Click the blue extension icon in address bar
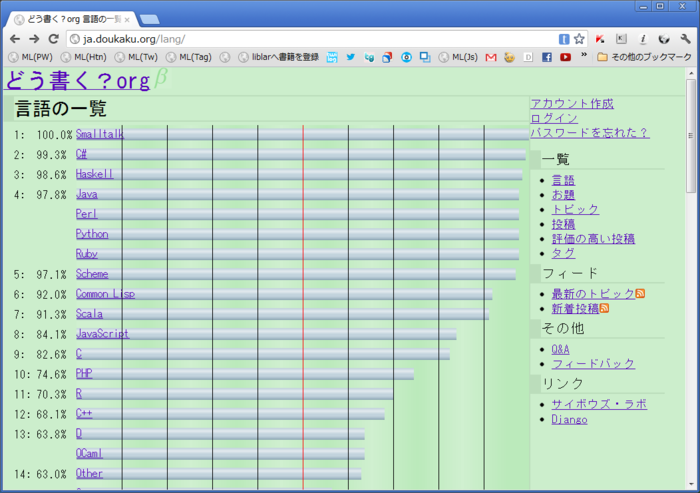 564,39
